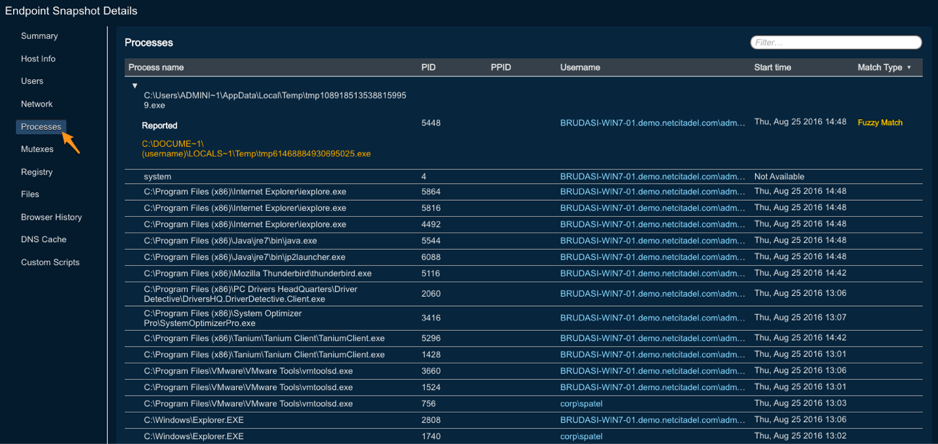Viewport: 938px width, 444px height.
Task: Click the username link for java.exe row
Action: [653, 241]
